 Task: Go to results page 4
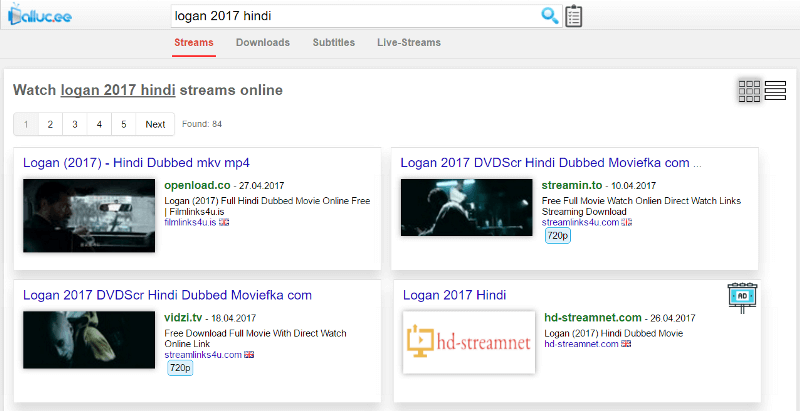(99, 124)
